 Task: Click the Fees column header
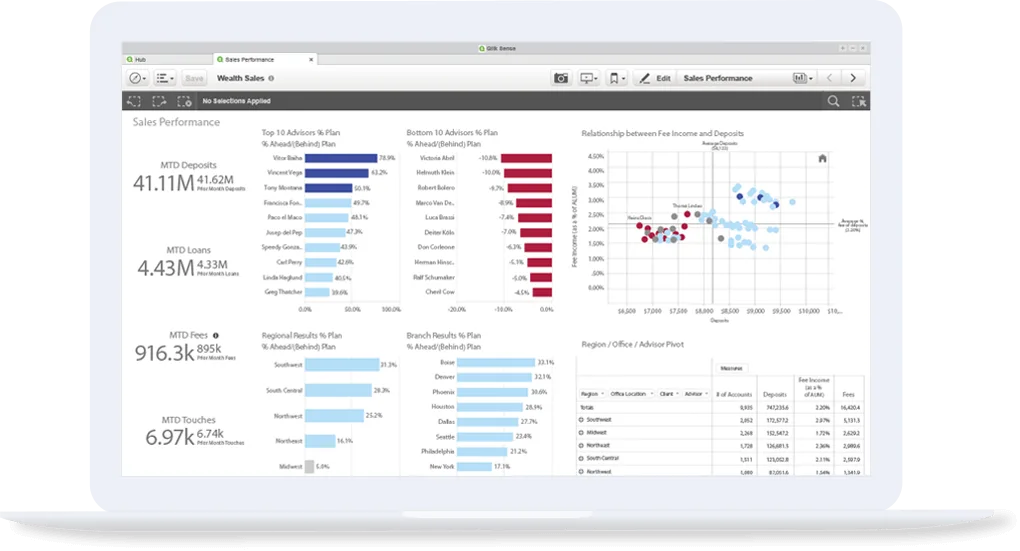click(848, 394)
